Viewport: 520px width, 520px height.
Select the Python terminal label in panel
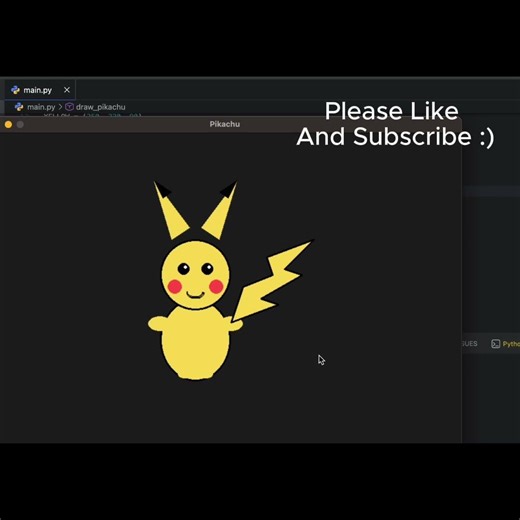(x=511, y=344)
